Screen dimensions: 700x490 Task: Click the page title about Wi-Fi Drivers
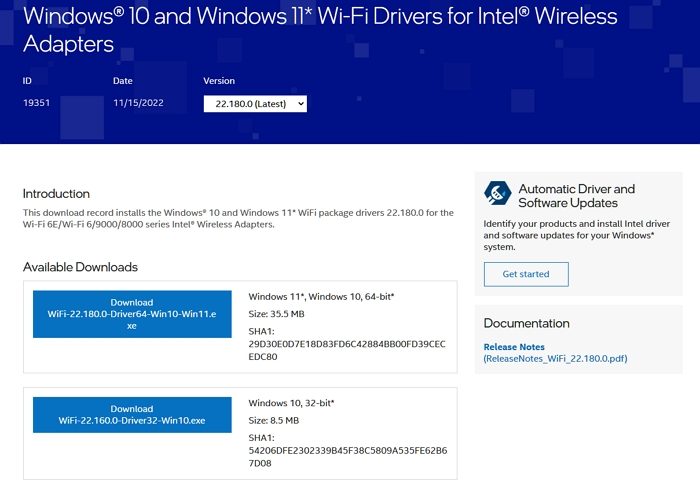point(320,30)
